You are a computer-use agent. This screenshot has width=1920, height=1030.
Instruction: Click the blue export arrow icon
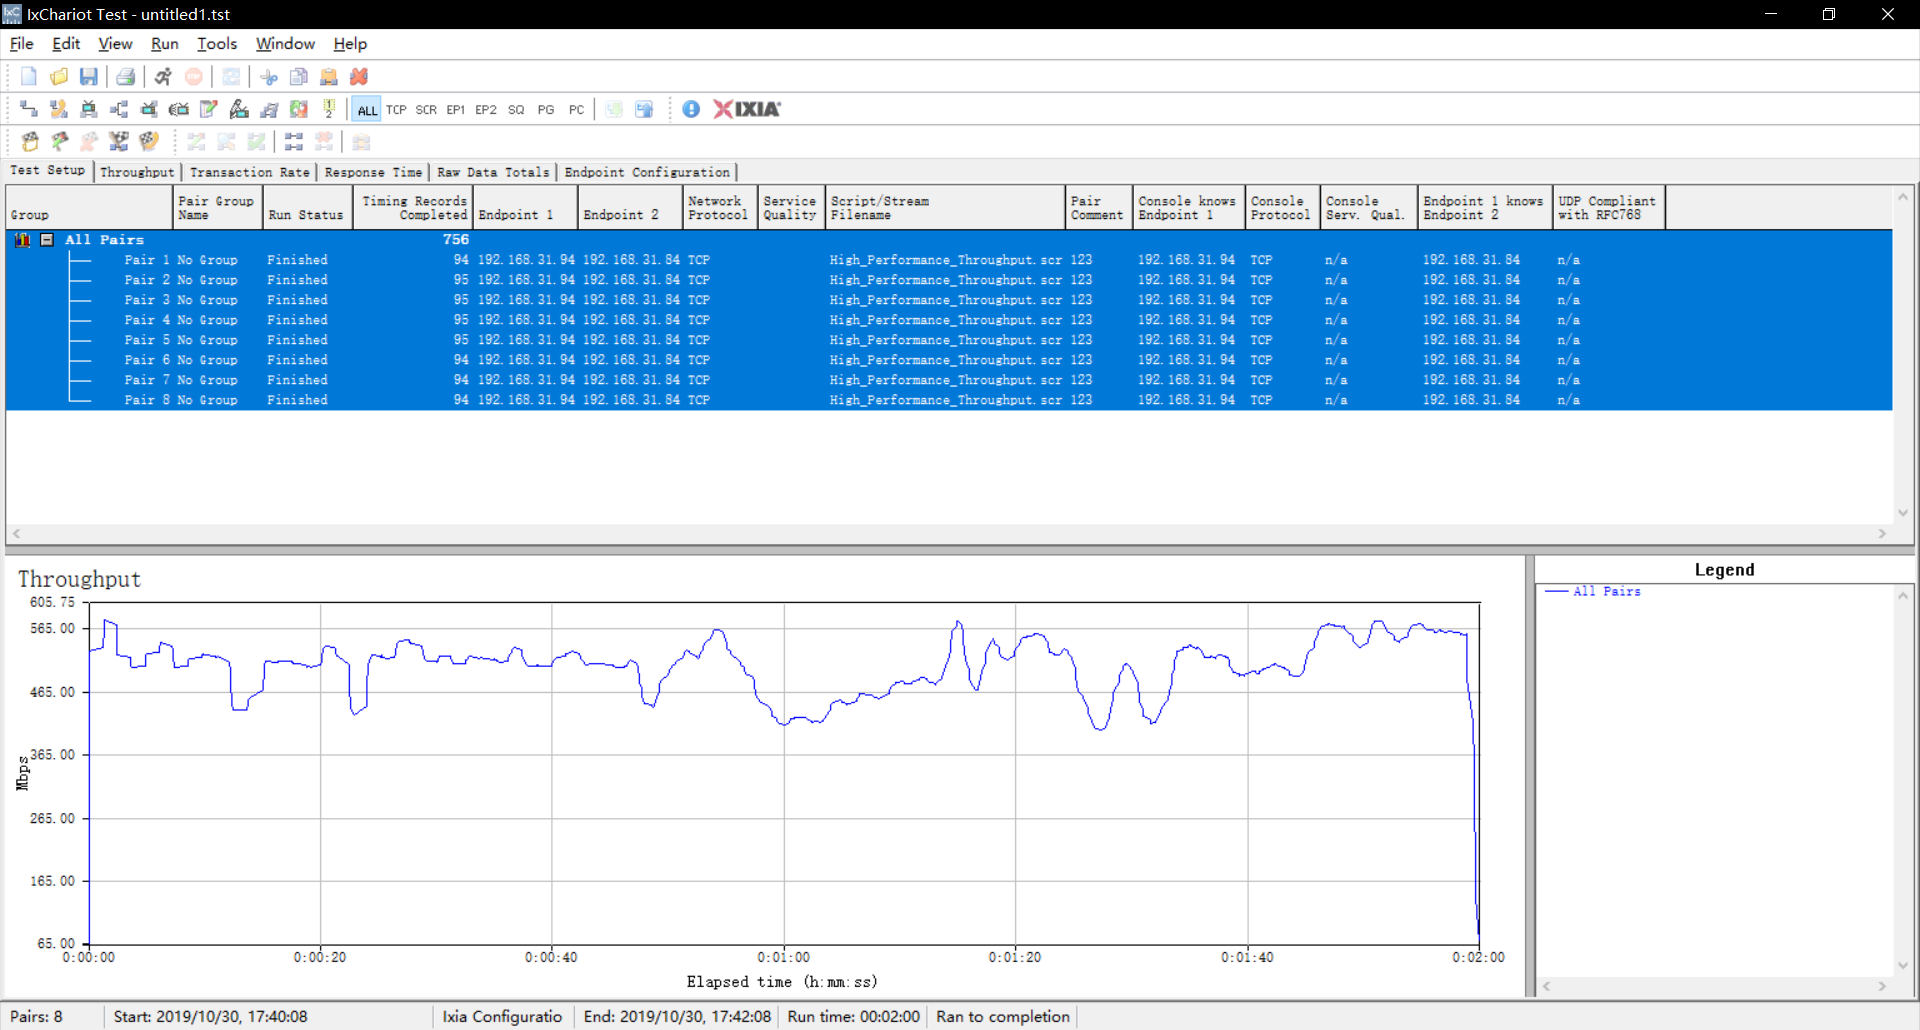[644, 109]
